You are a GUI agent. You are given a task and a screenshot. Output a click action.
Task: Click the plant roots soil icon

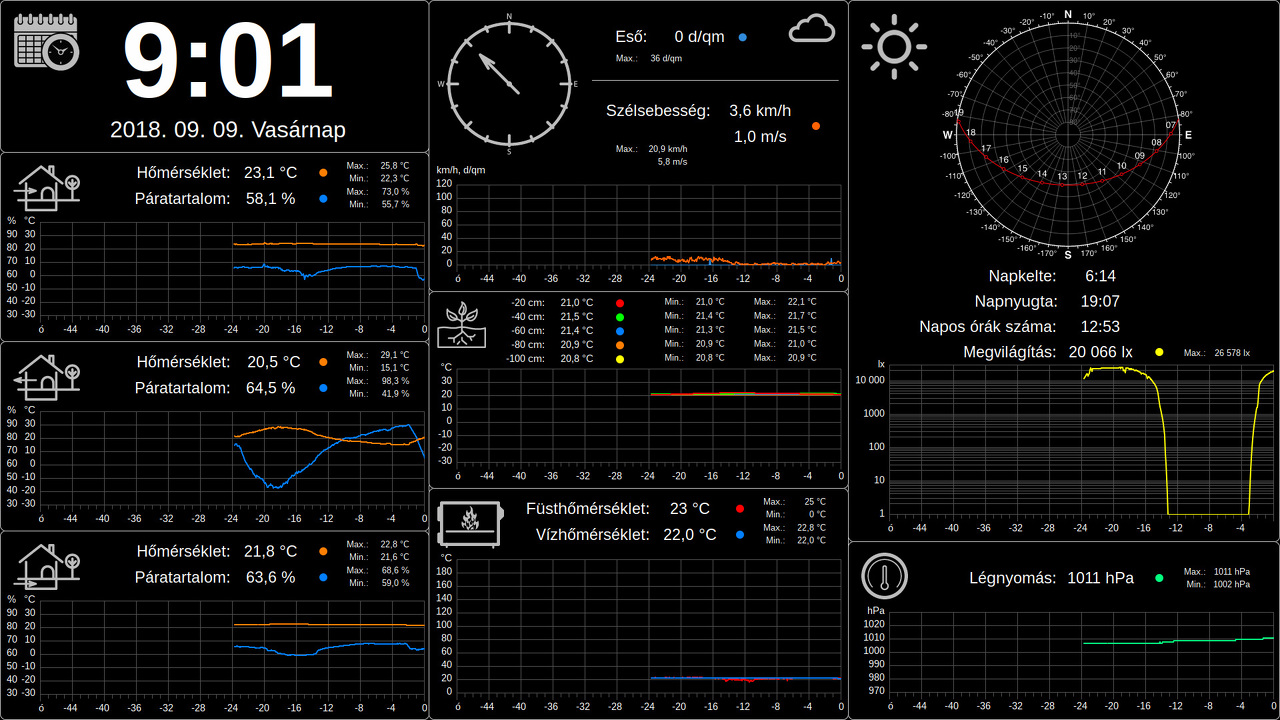(x=462, y=324)
